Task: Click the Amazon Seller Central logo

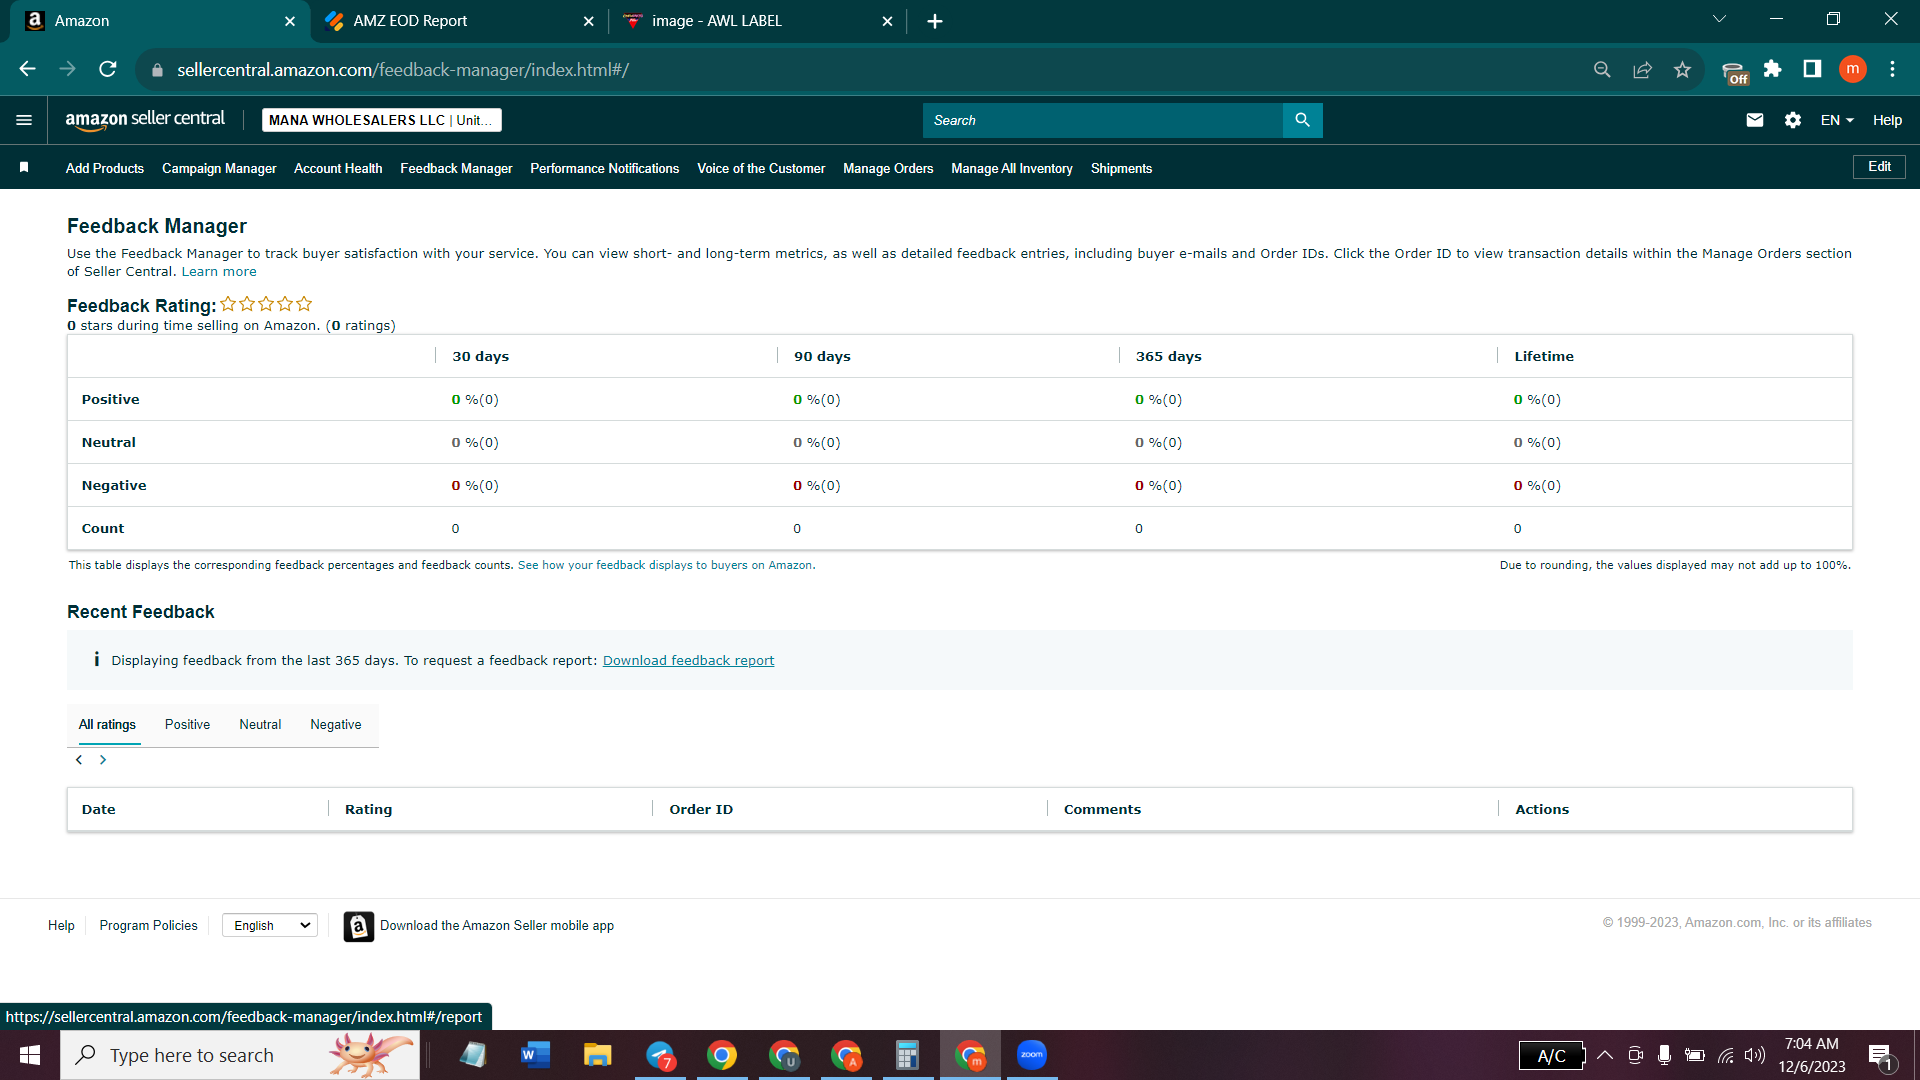Action: coord(145,120)
